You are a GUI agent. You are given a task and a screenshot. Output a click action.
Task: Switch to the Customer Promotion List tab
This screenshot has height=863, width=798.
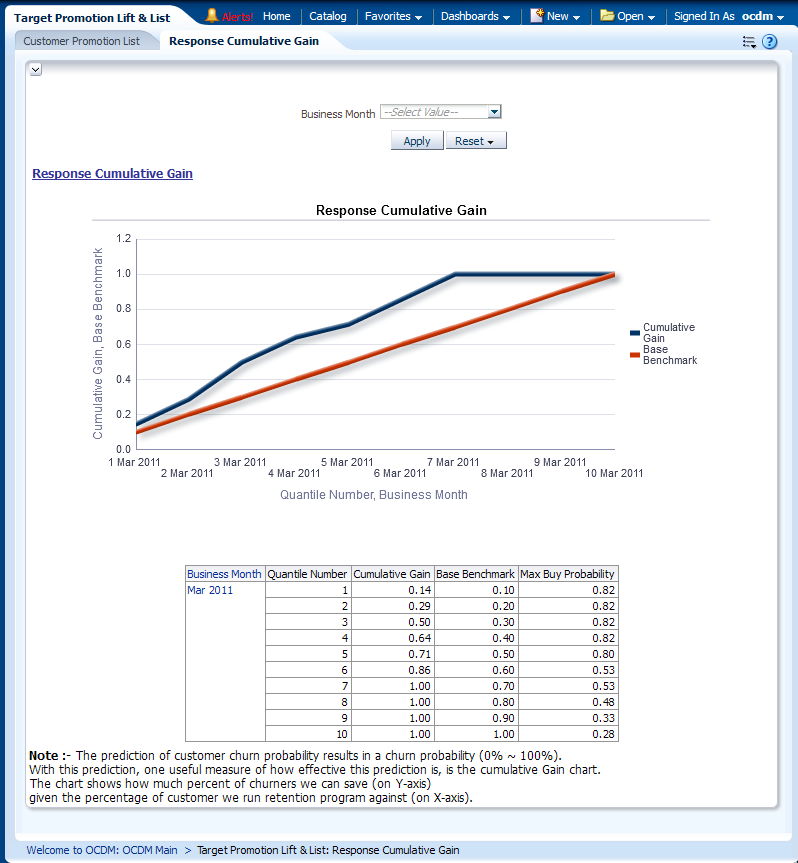82,41
